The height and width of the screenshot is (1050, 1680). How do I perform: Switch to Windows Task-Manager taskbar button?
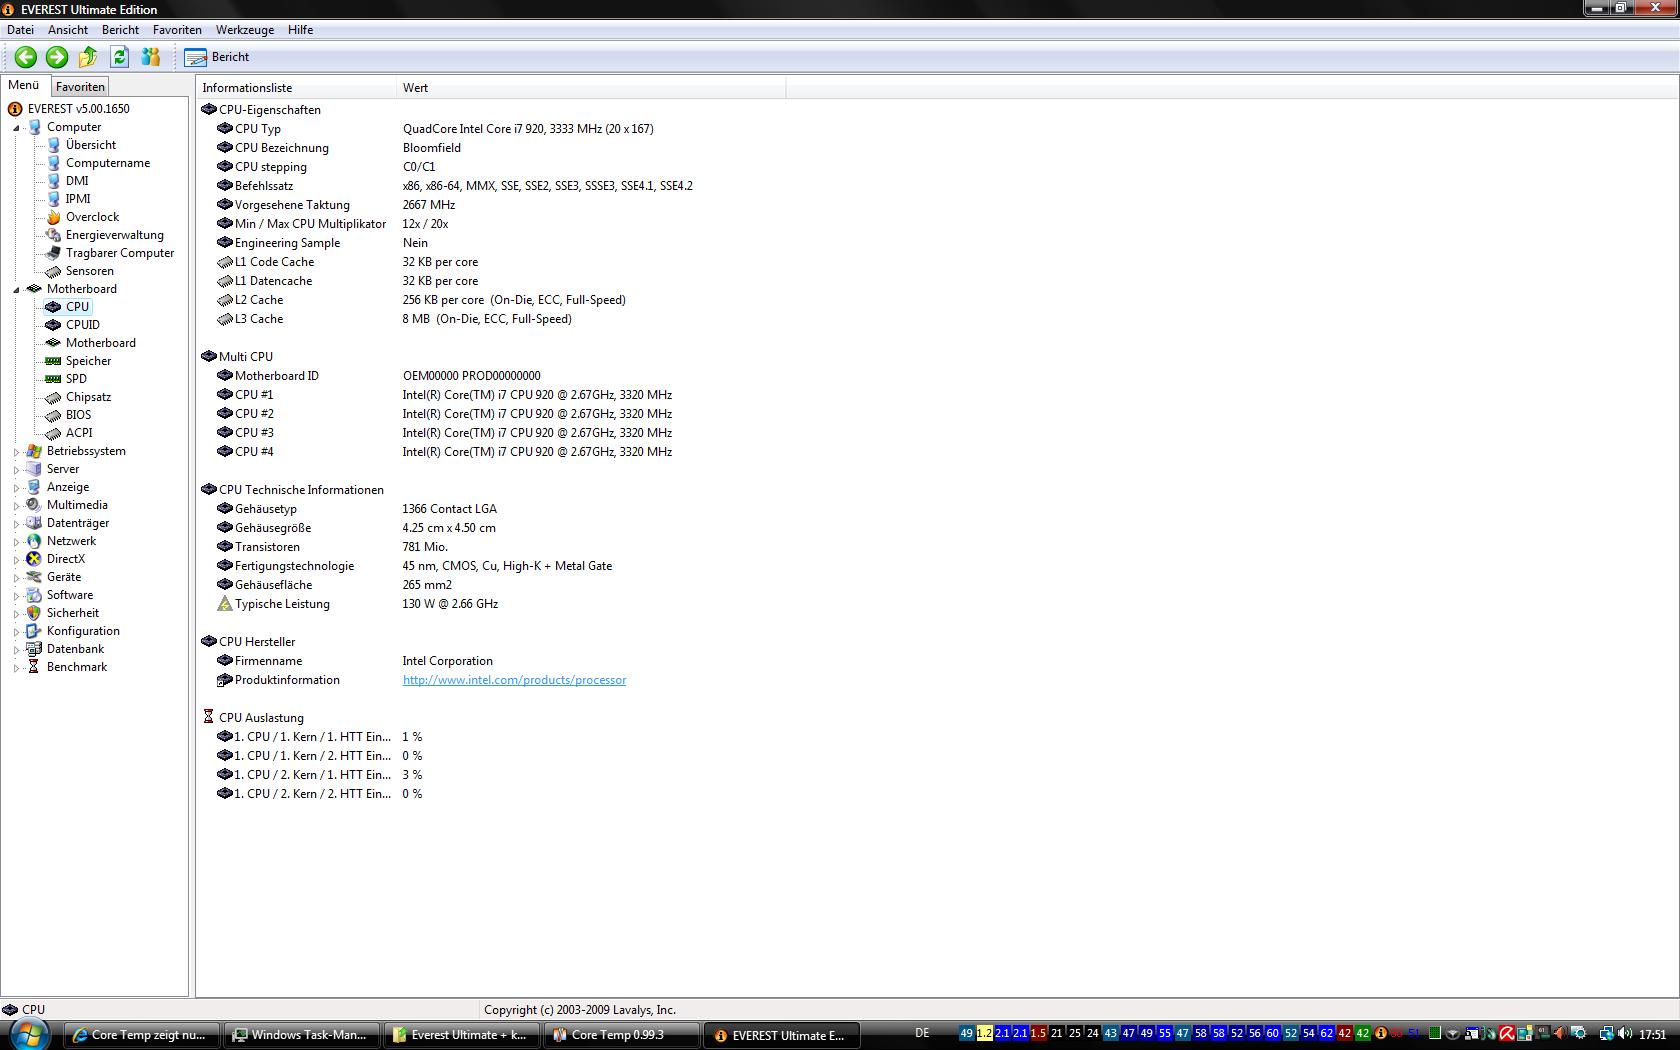[x=302, y=1035]
